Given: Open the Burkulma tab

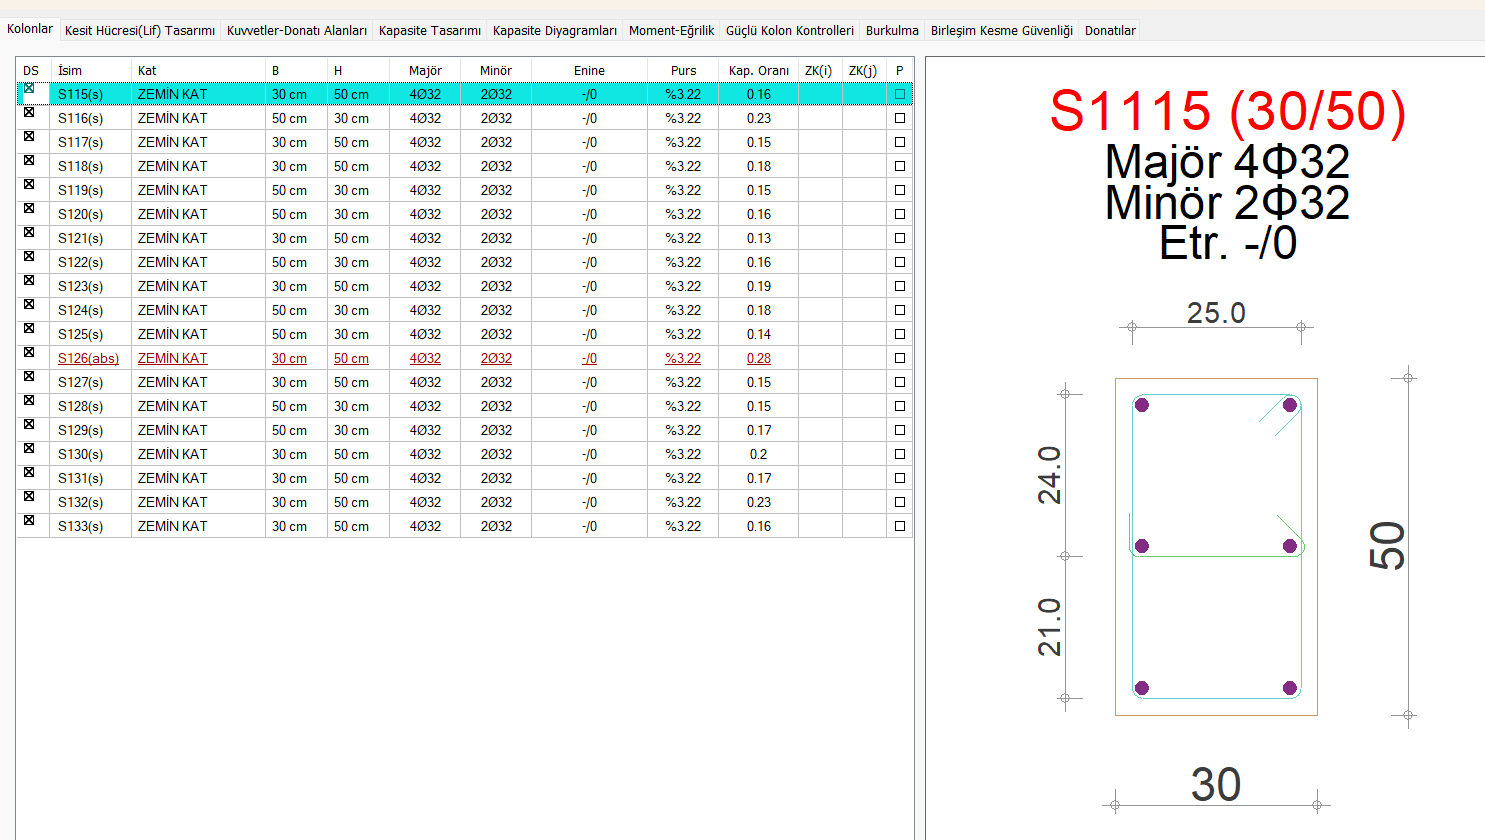Looking at the screenshot, I should point(891,31).
